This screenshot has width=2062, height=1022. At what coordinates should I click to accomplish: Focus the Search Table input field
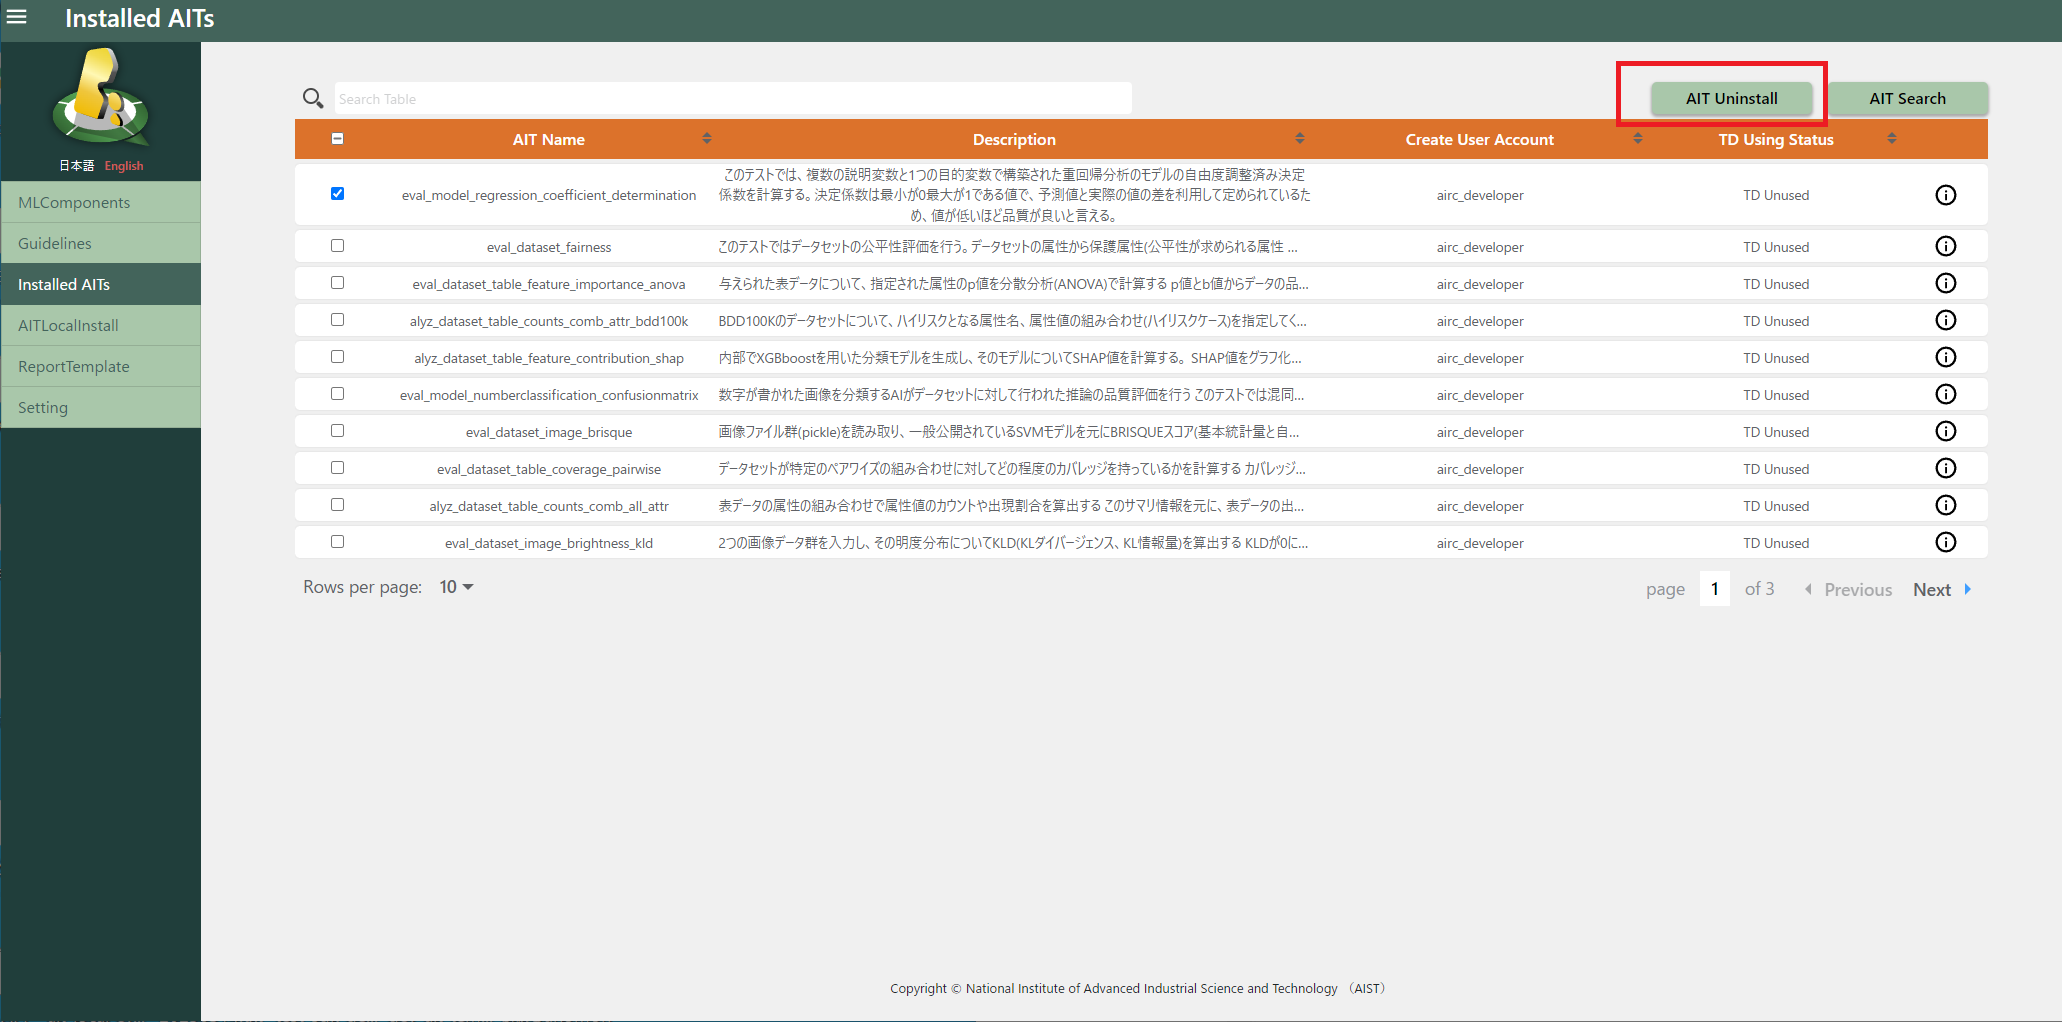(x=732, y=98)
